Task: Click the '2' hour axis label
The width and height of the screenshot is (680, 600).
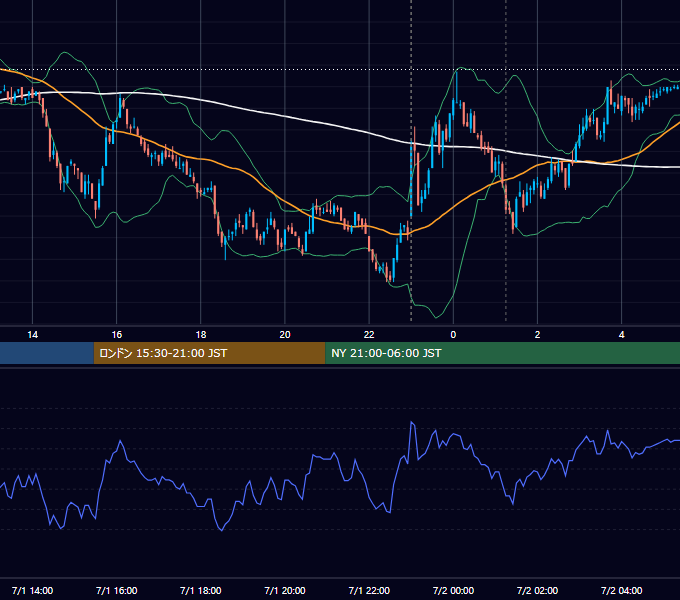Action: (x=537, y=335)
